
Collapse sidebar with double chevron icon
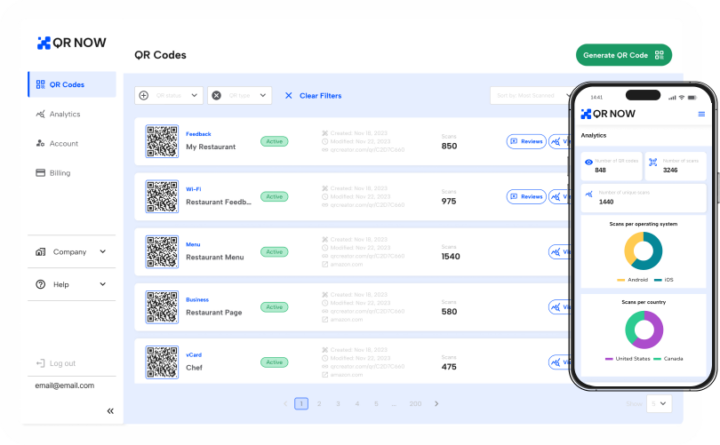pyautogui.click(x=110, y=411)
